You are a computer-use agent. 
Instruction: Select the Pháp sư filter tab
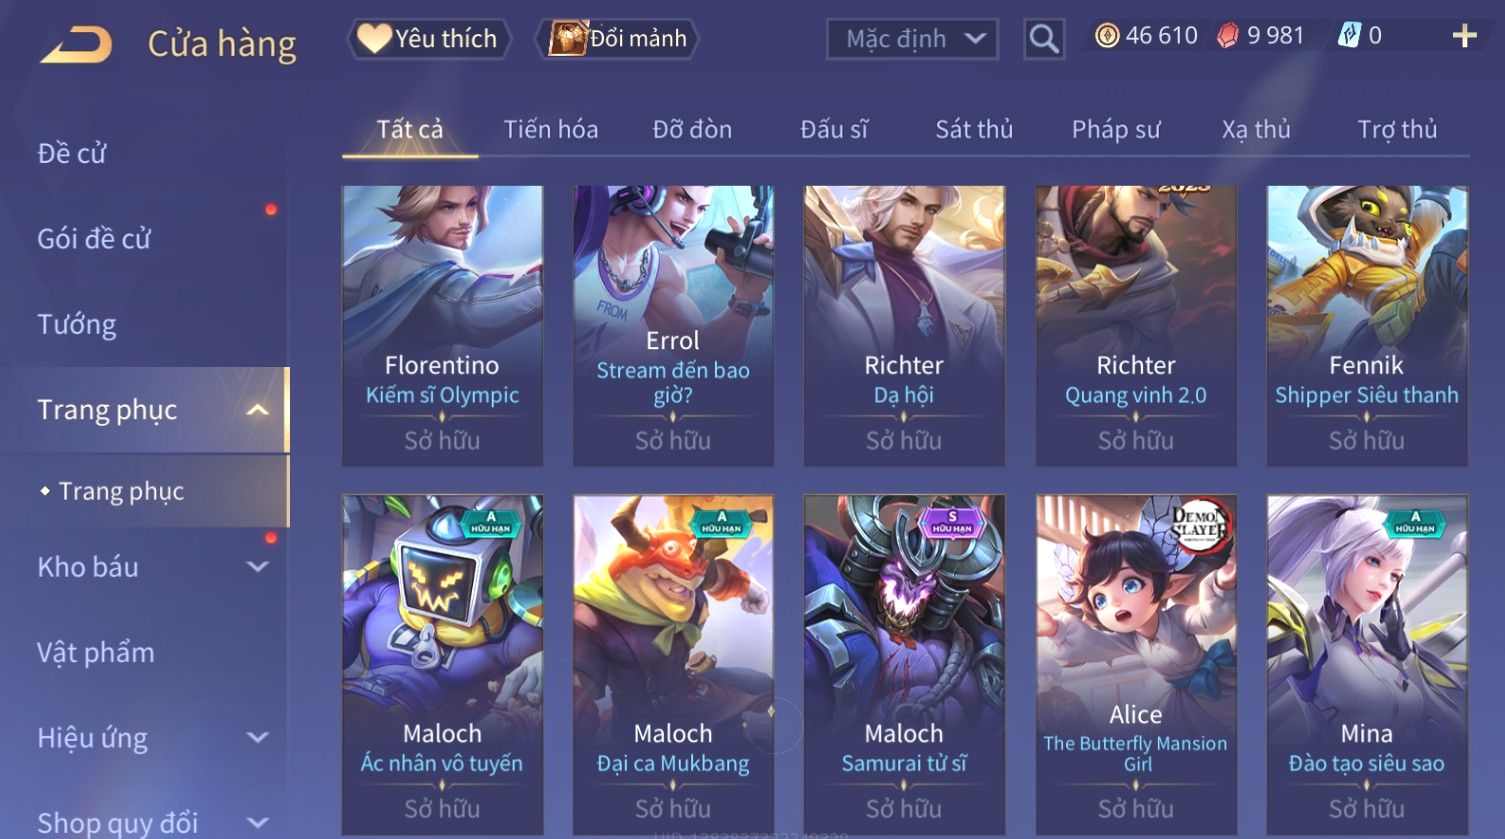(x=1116, y=129)
